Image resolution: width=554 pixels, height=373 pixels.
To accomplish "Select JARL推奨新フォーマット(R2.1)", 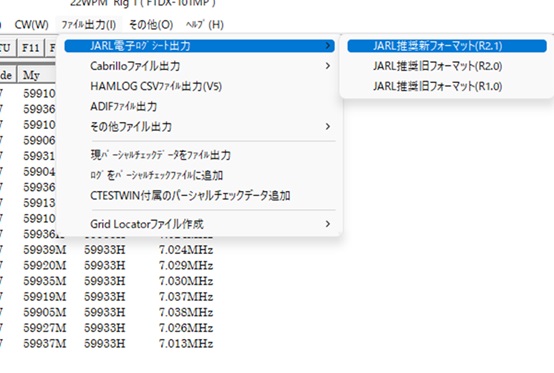I will 447,46.
